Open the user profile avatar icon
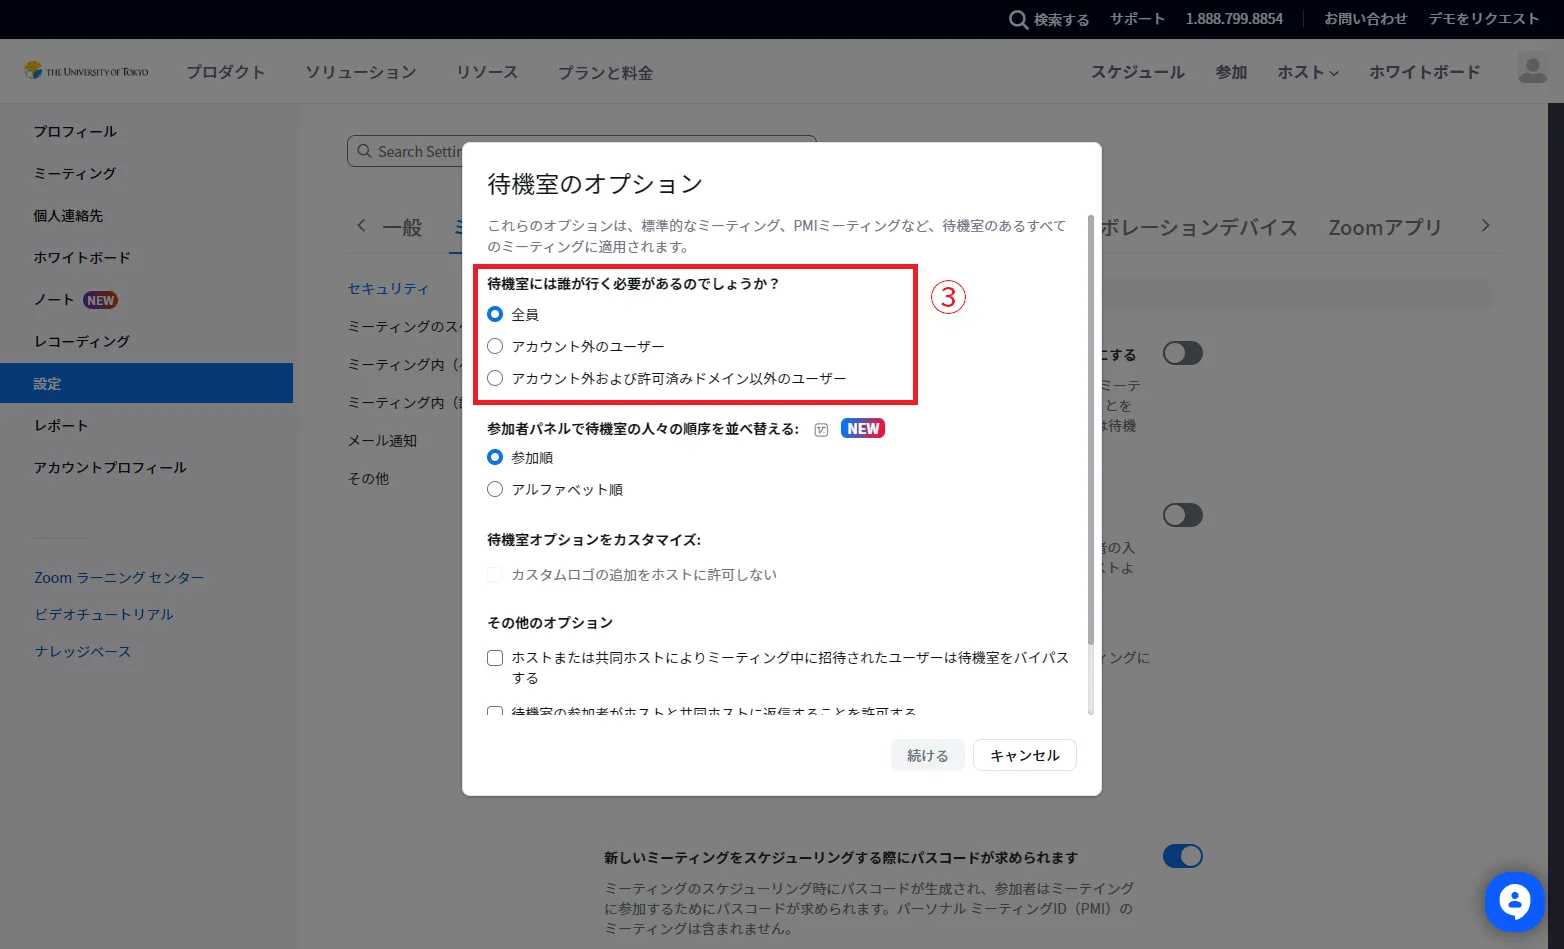Viewport: 1564px width, 949px height. 1532,70
